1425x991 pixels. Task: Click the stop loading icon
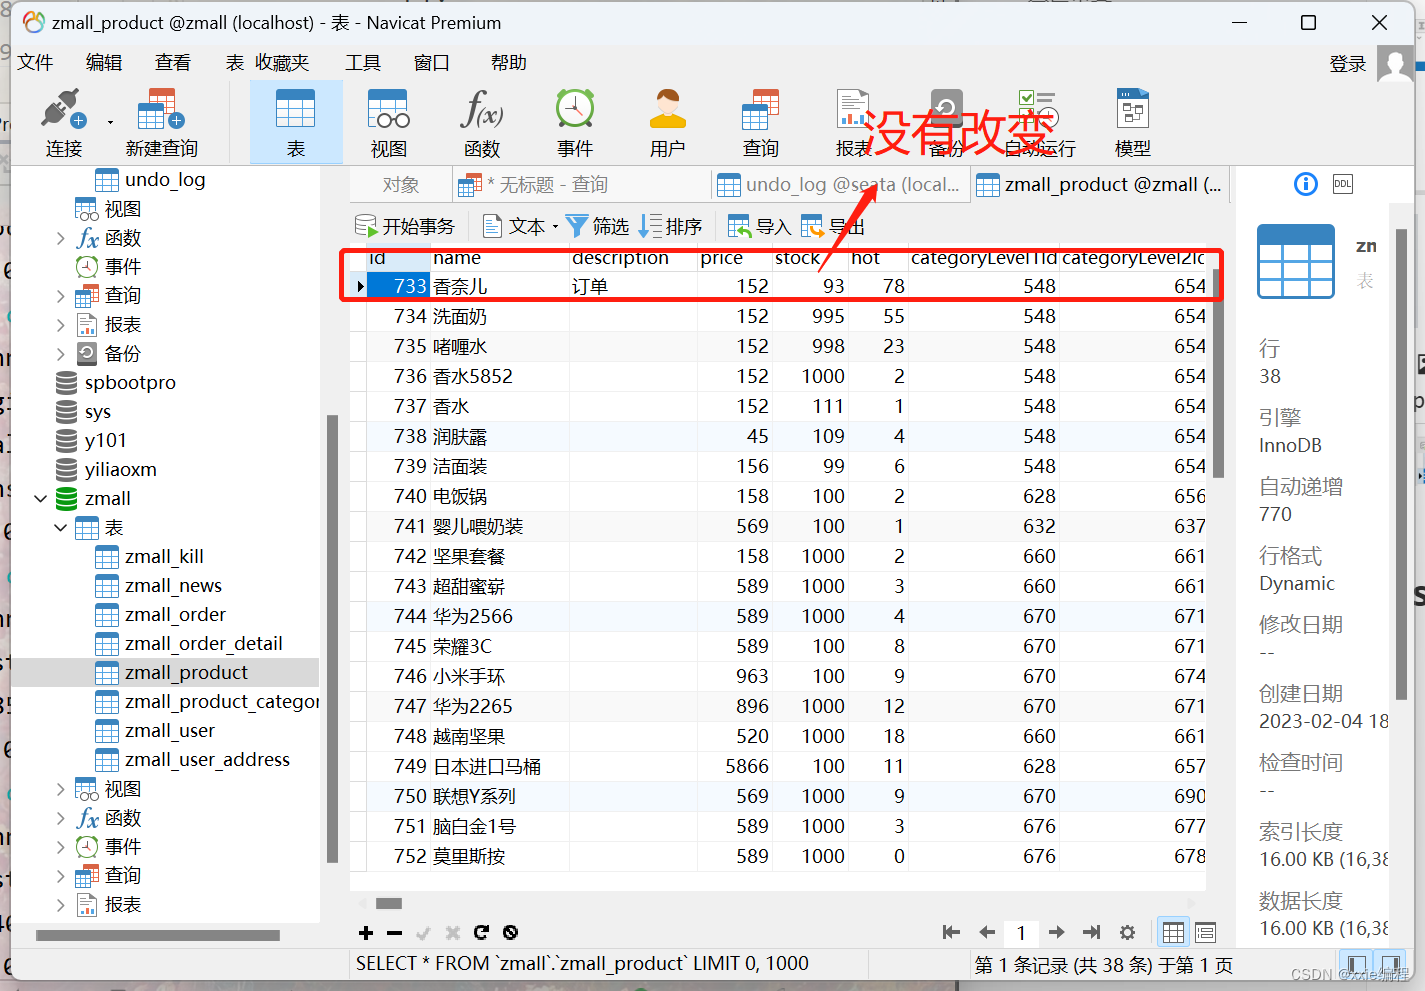coord(510,933)
